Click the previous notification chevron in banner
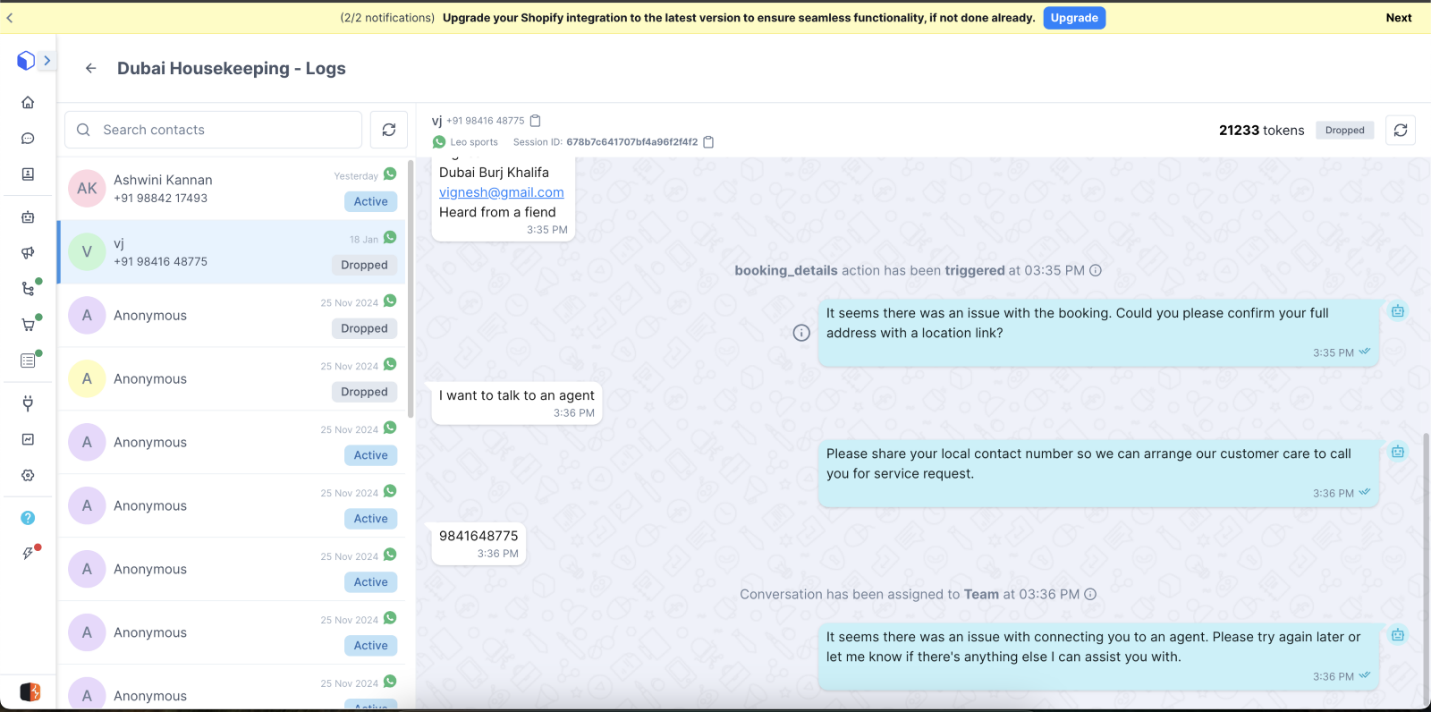1431x712 pixels. [10, 17]
